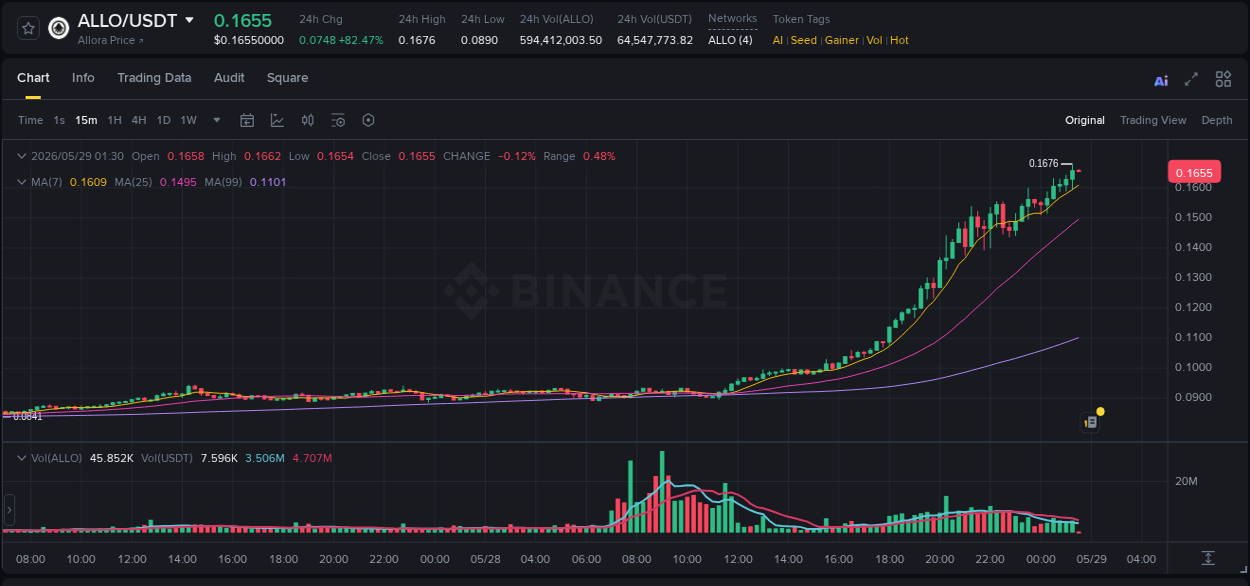Open the Allora Price link
Viewport: 1250px width, 586px height.
111,40
